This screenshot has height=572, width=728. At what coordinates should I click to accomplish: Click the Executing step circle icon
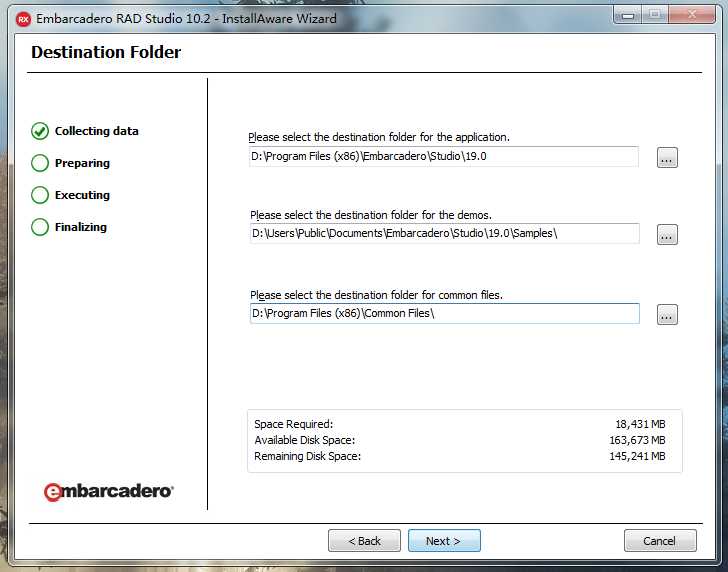click(40, 195)
